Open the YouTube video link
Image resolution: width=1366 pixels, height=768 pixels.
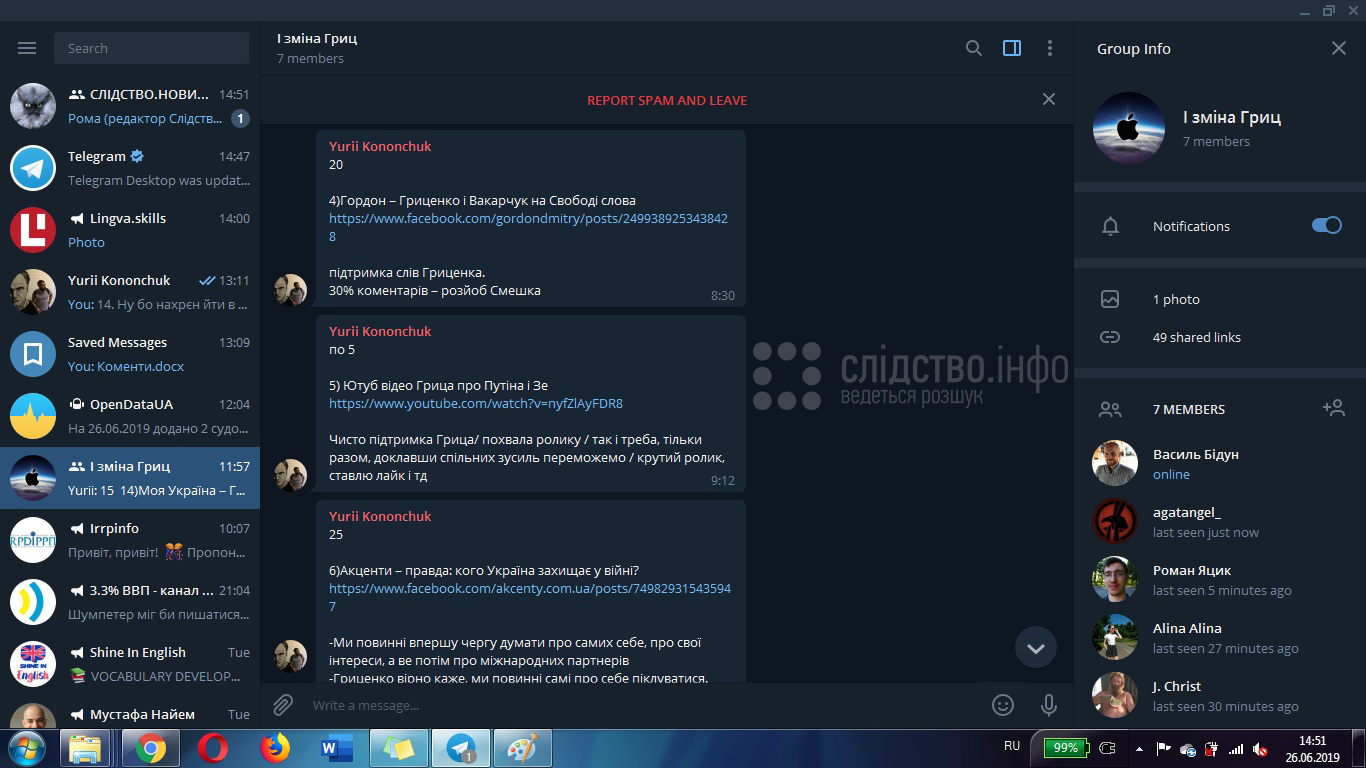pos(476,404)
